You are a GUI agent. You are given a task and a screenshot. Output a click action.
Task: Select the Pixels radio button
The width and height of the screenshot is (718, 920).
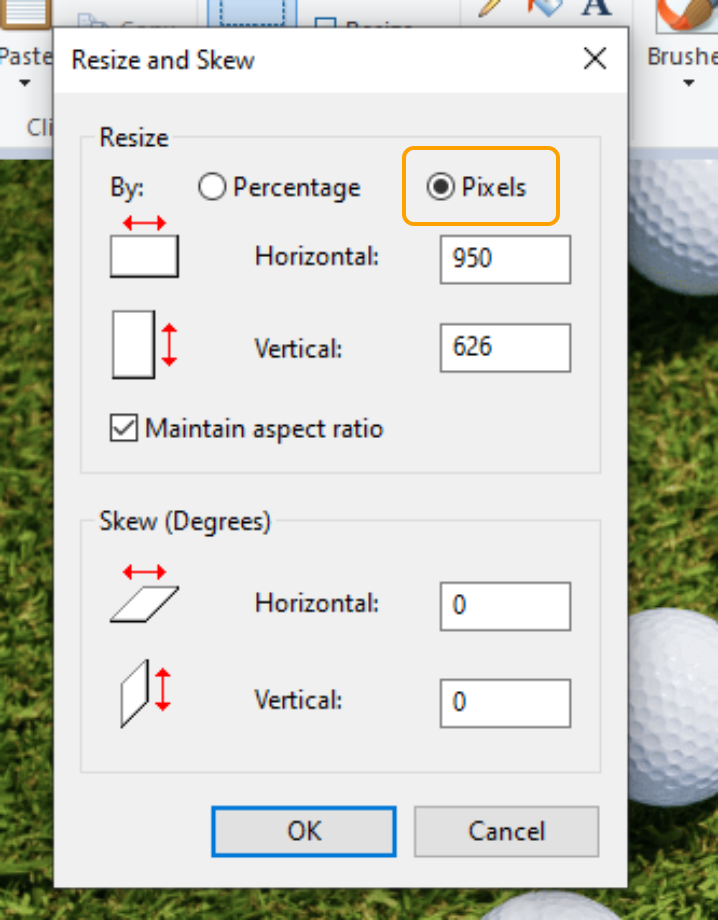[441, 188]
